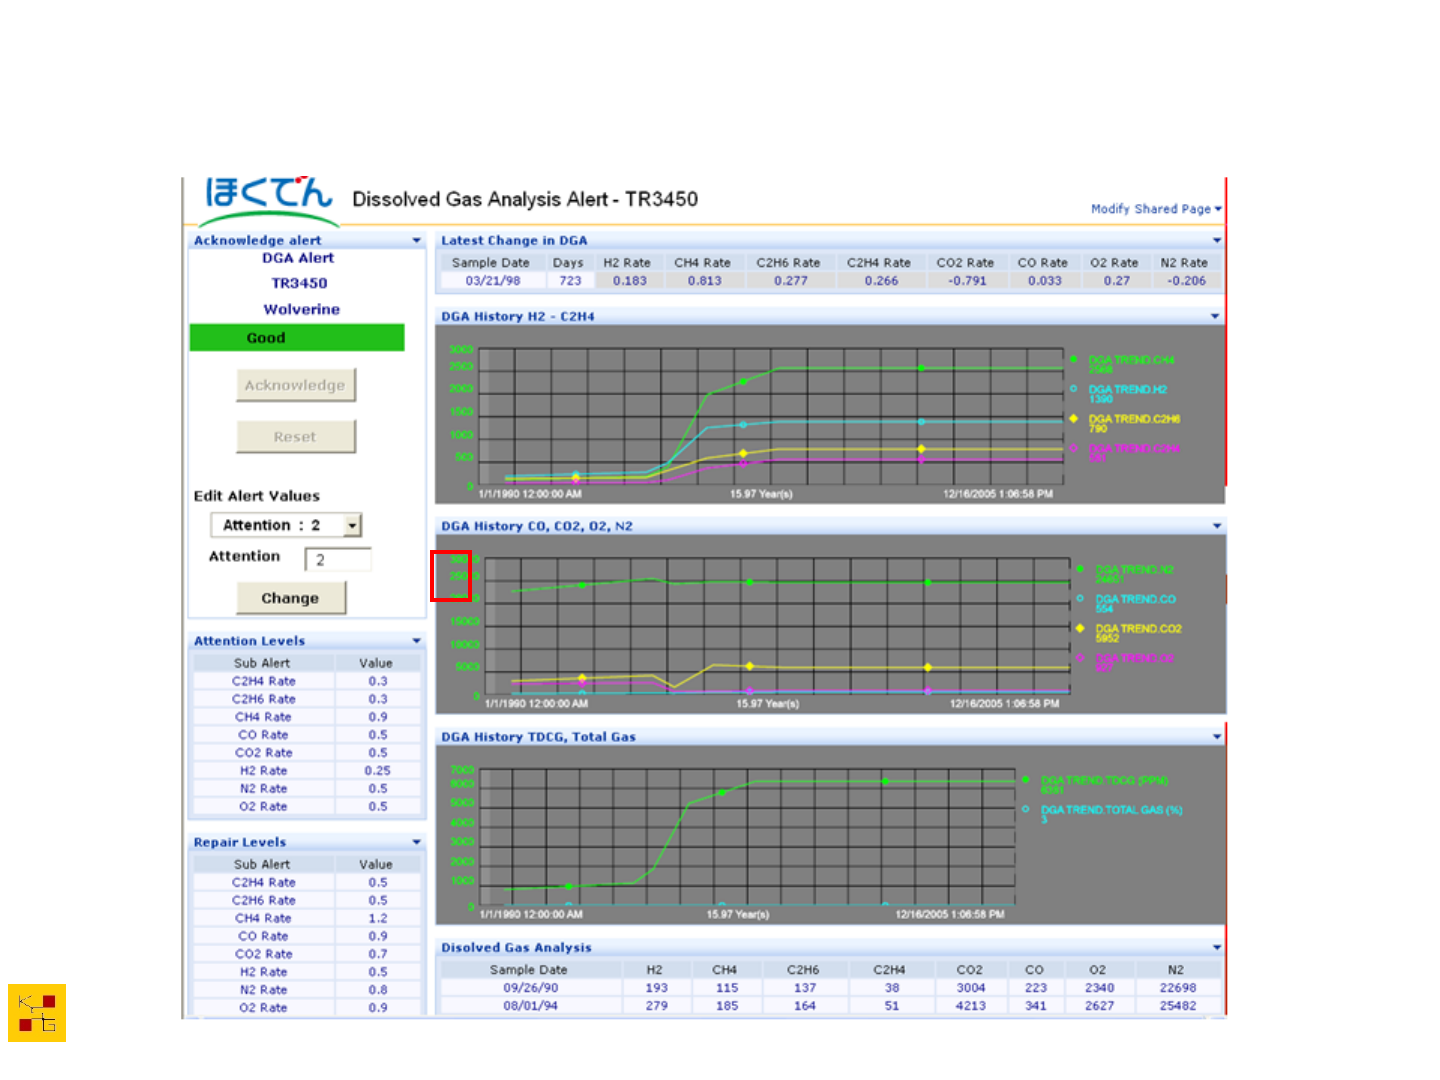Click the cyan DGA TREND.H2 legend marker
The width and height of the screenshot is (1440, 1080).
tap(1073, 389)
